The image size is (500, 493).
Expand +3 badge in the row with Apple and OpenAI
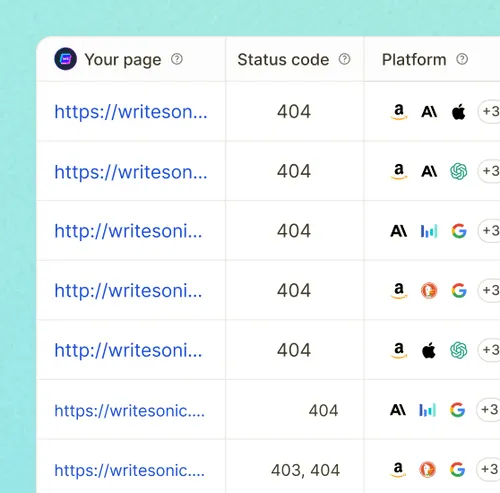[x=489, y=350]
